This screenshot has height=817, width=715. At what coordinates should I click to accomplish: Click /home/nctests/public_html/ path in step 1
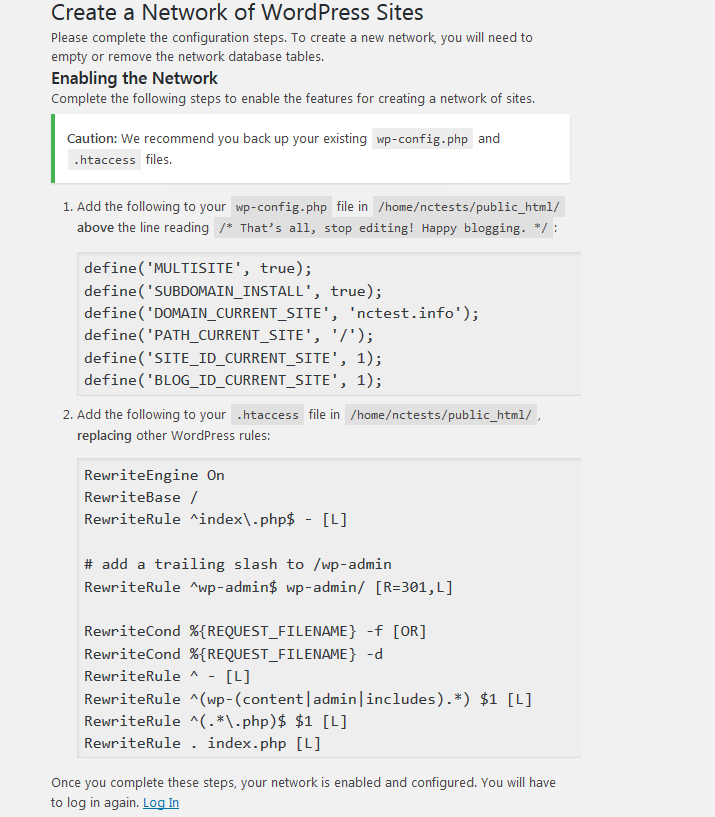point(469,207)
